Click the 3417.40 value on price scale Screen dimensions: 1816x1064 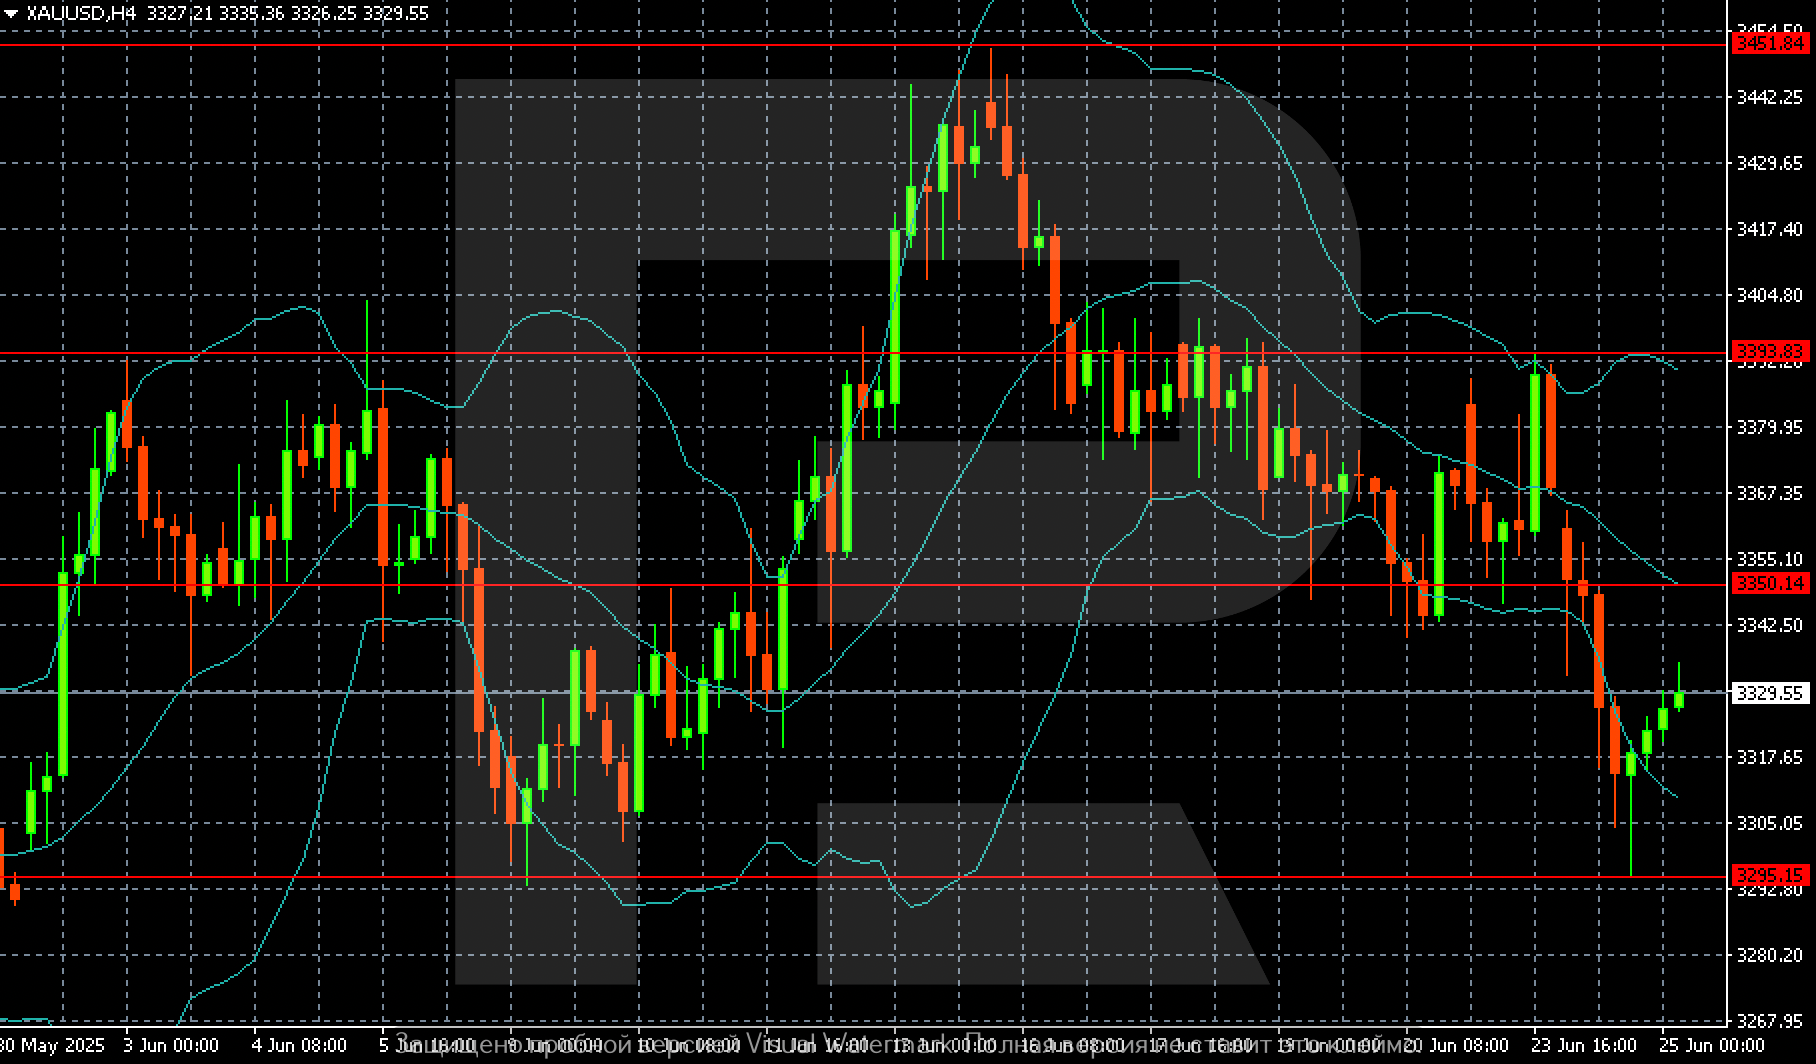click(1770, 229)
